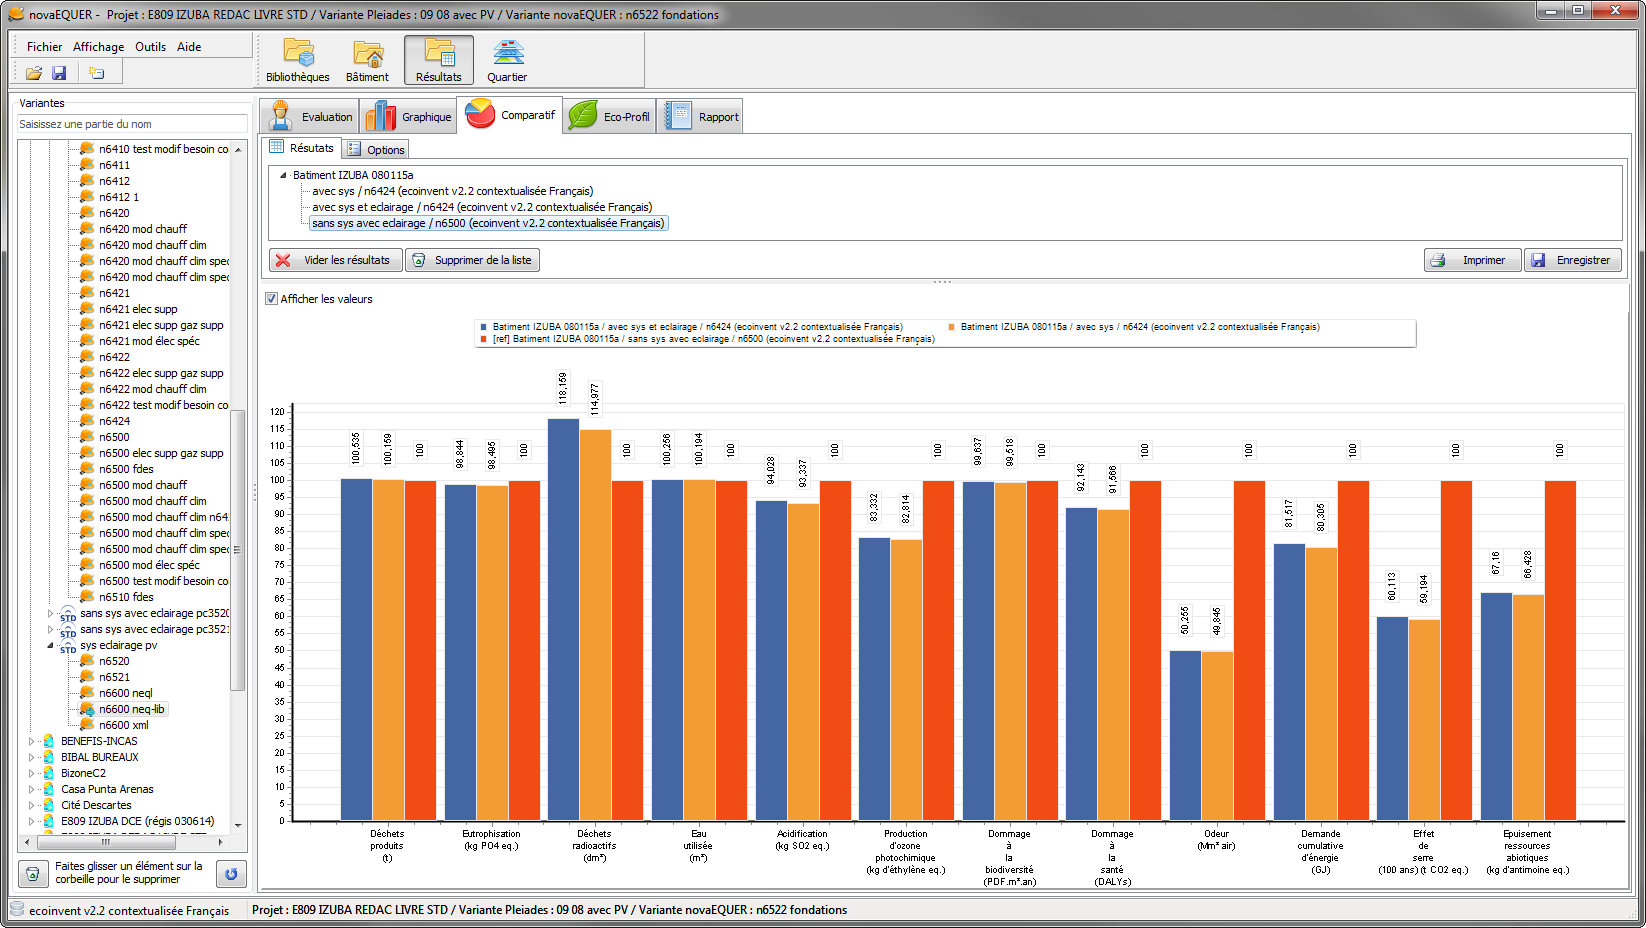Toggle the Afficher les valeurs checkbox
This screenshot has width=1646, height=928.
click(x=271, y=299)
